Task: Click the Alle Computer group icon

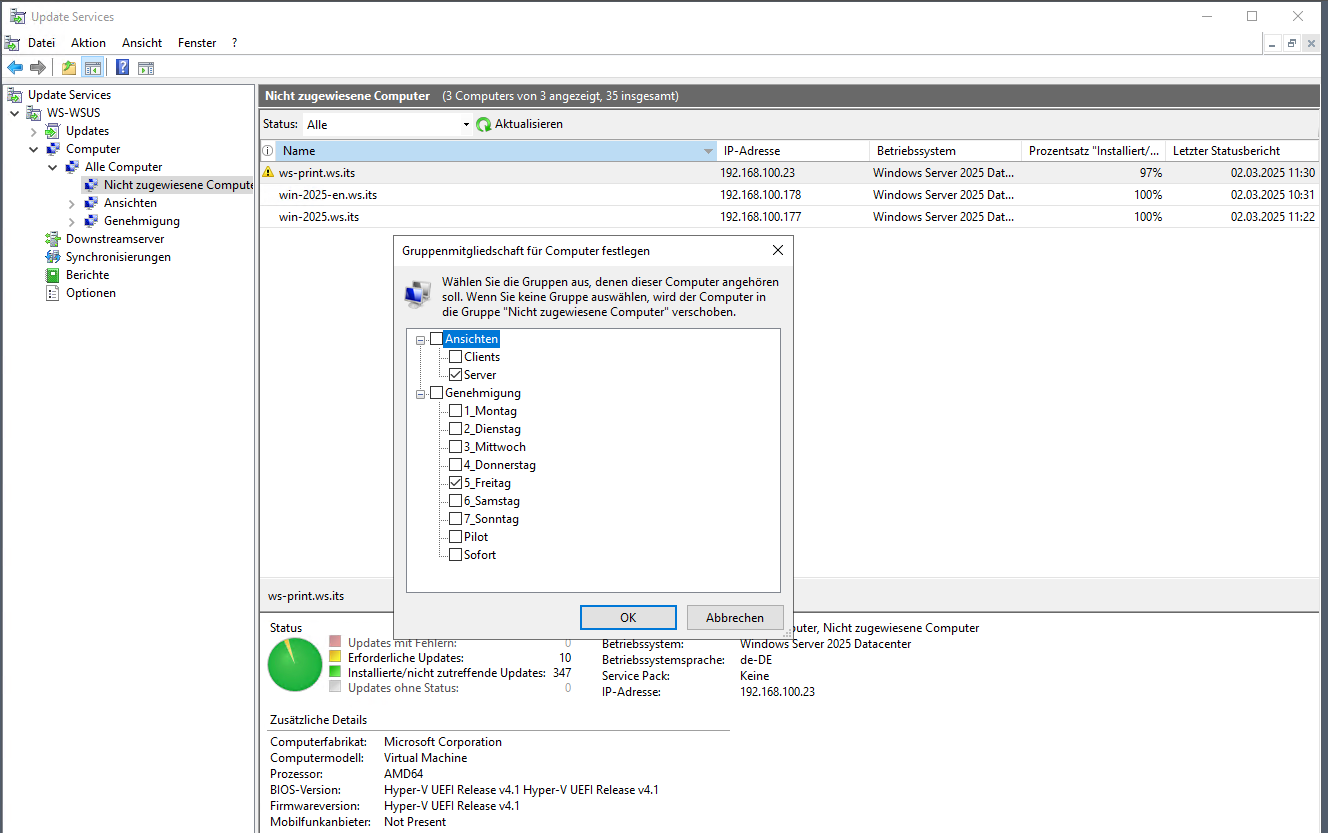Action: tap(72, 167)
